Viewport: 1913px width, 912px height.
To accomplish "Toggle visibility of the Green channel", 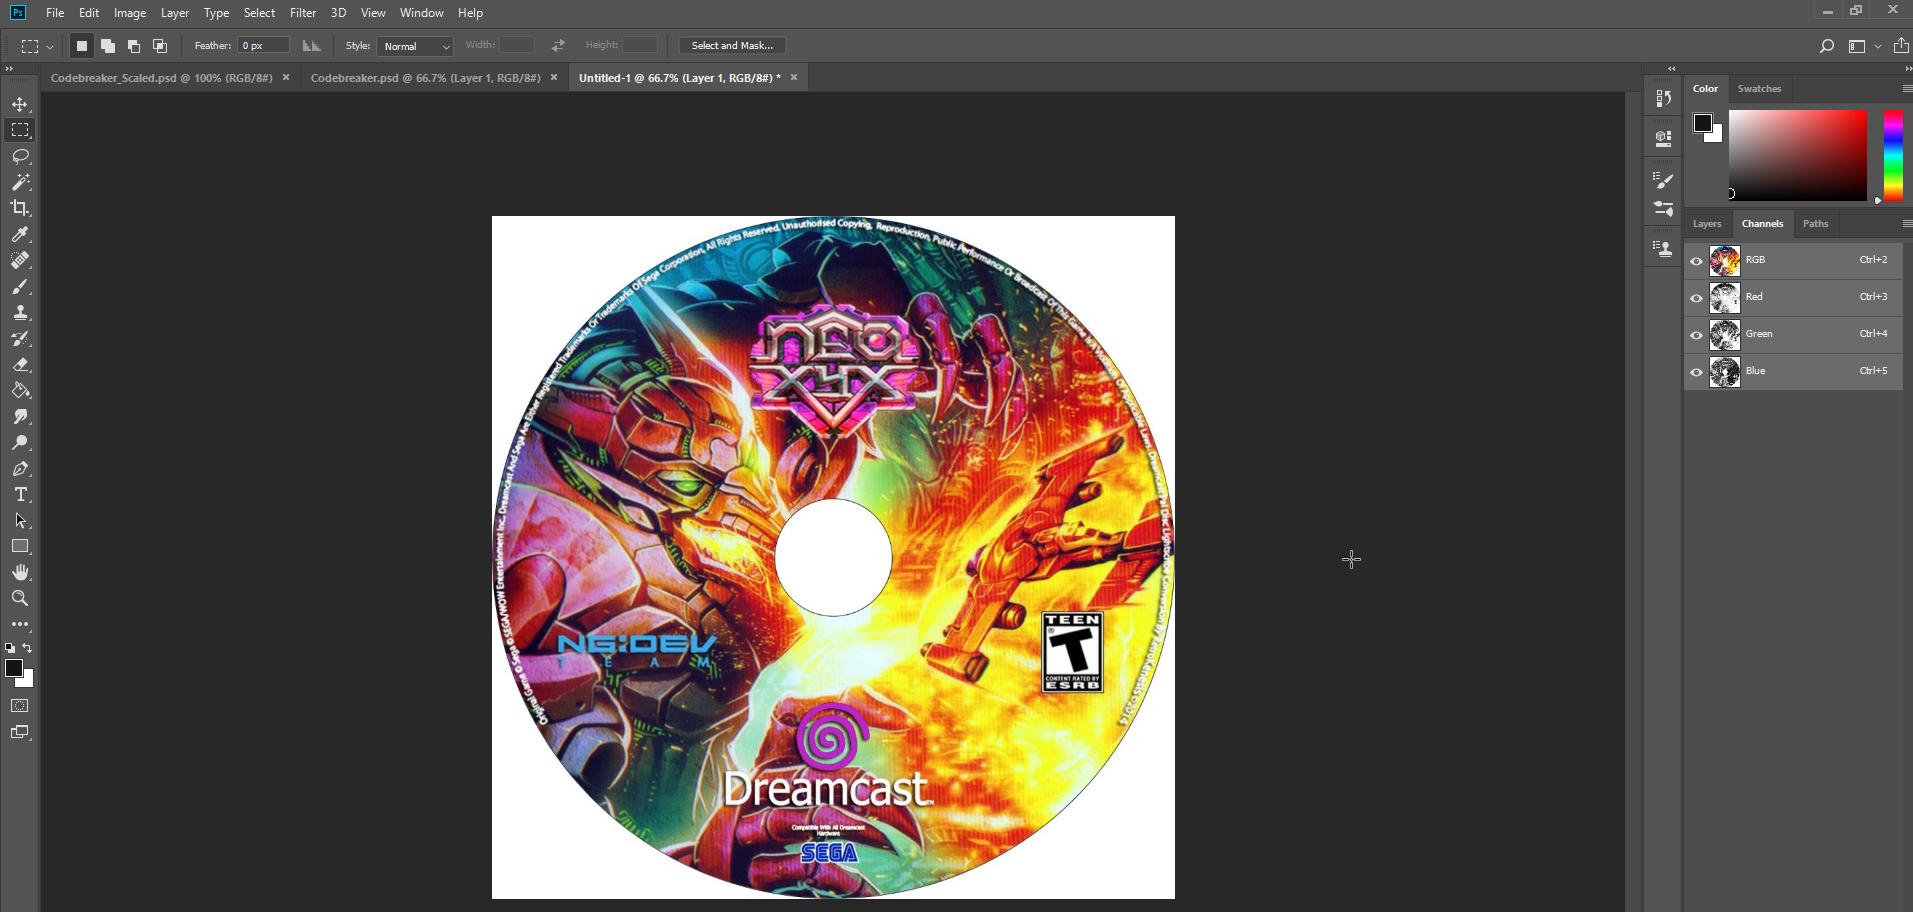I will pyautogui.click(x=1696, y=335).
